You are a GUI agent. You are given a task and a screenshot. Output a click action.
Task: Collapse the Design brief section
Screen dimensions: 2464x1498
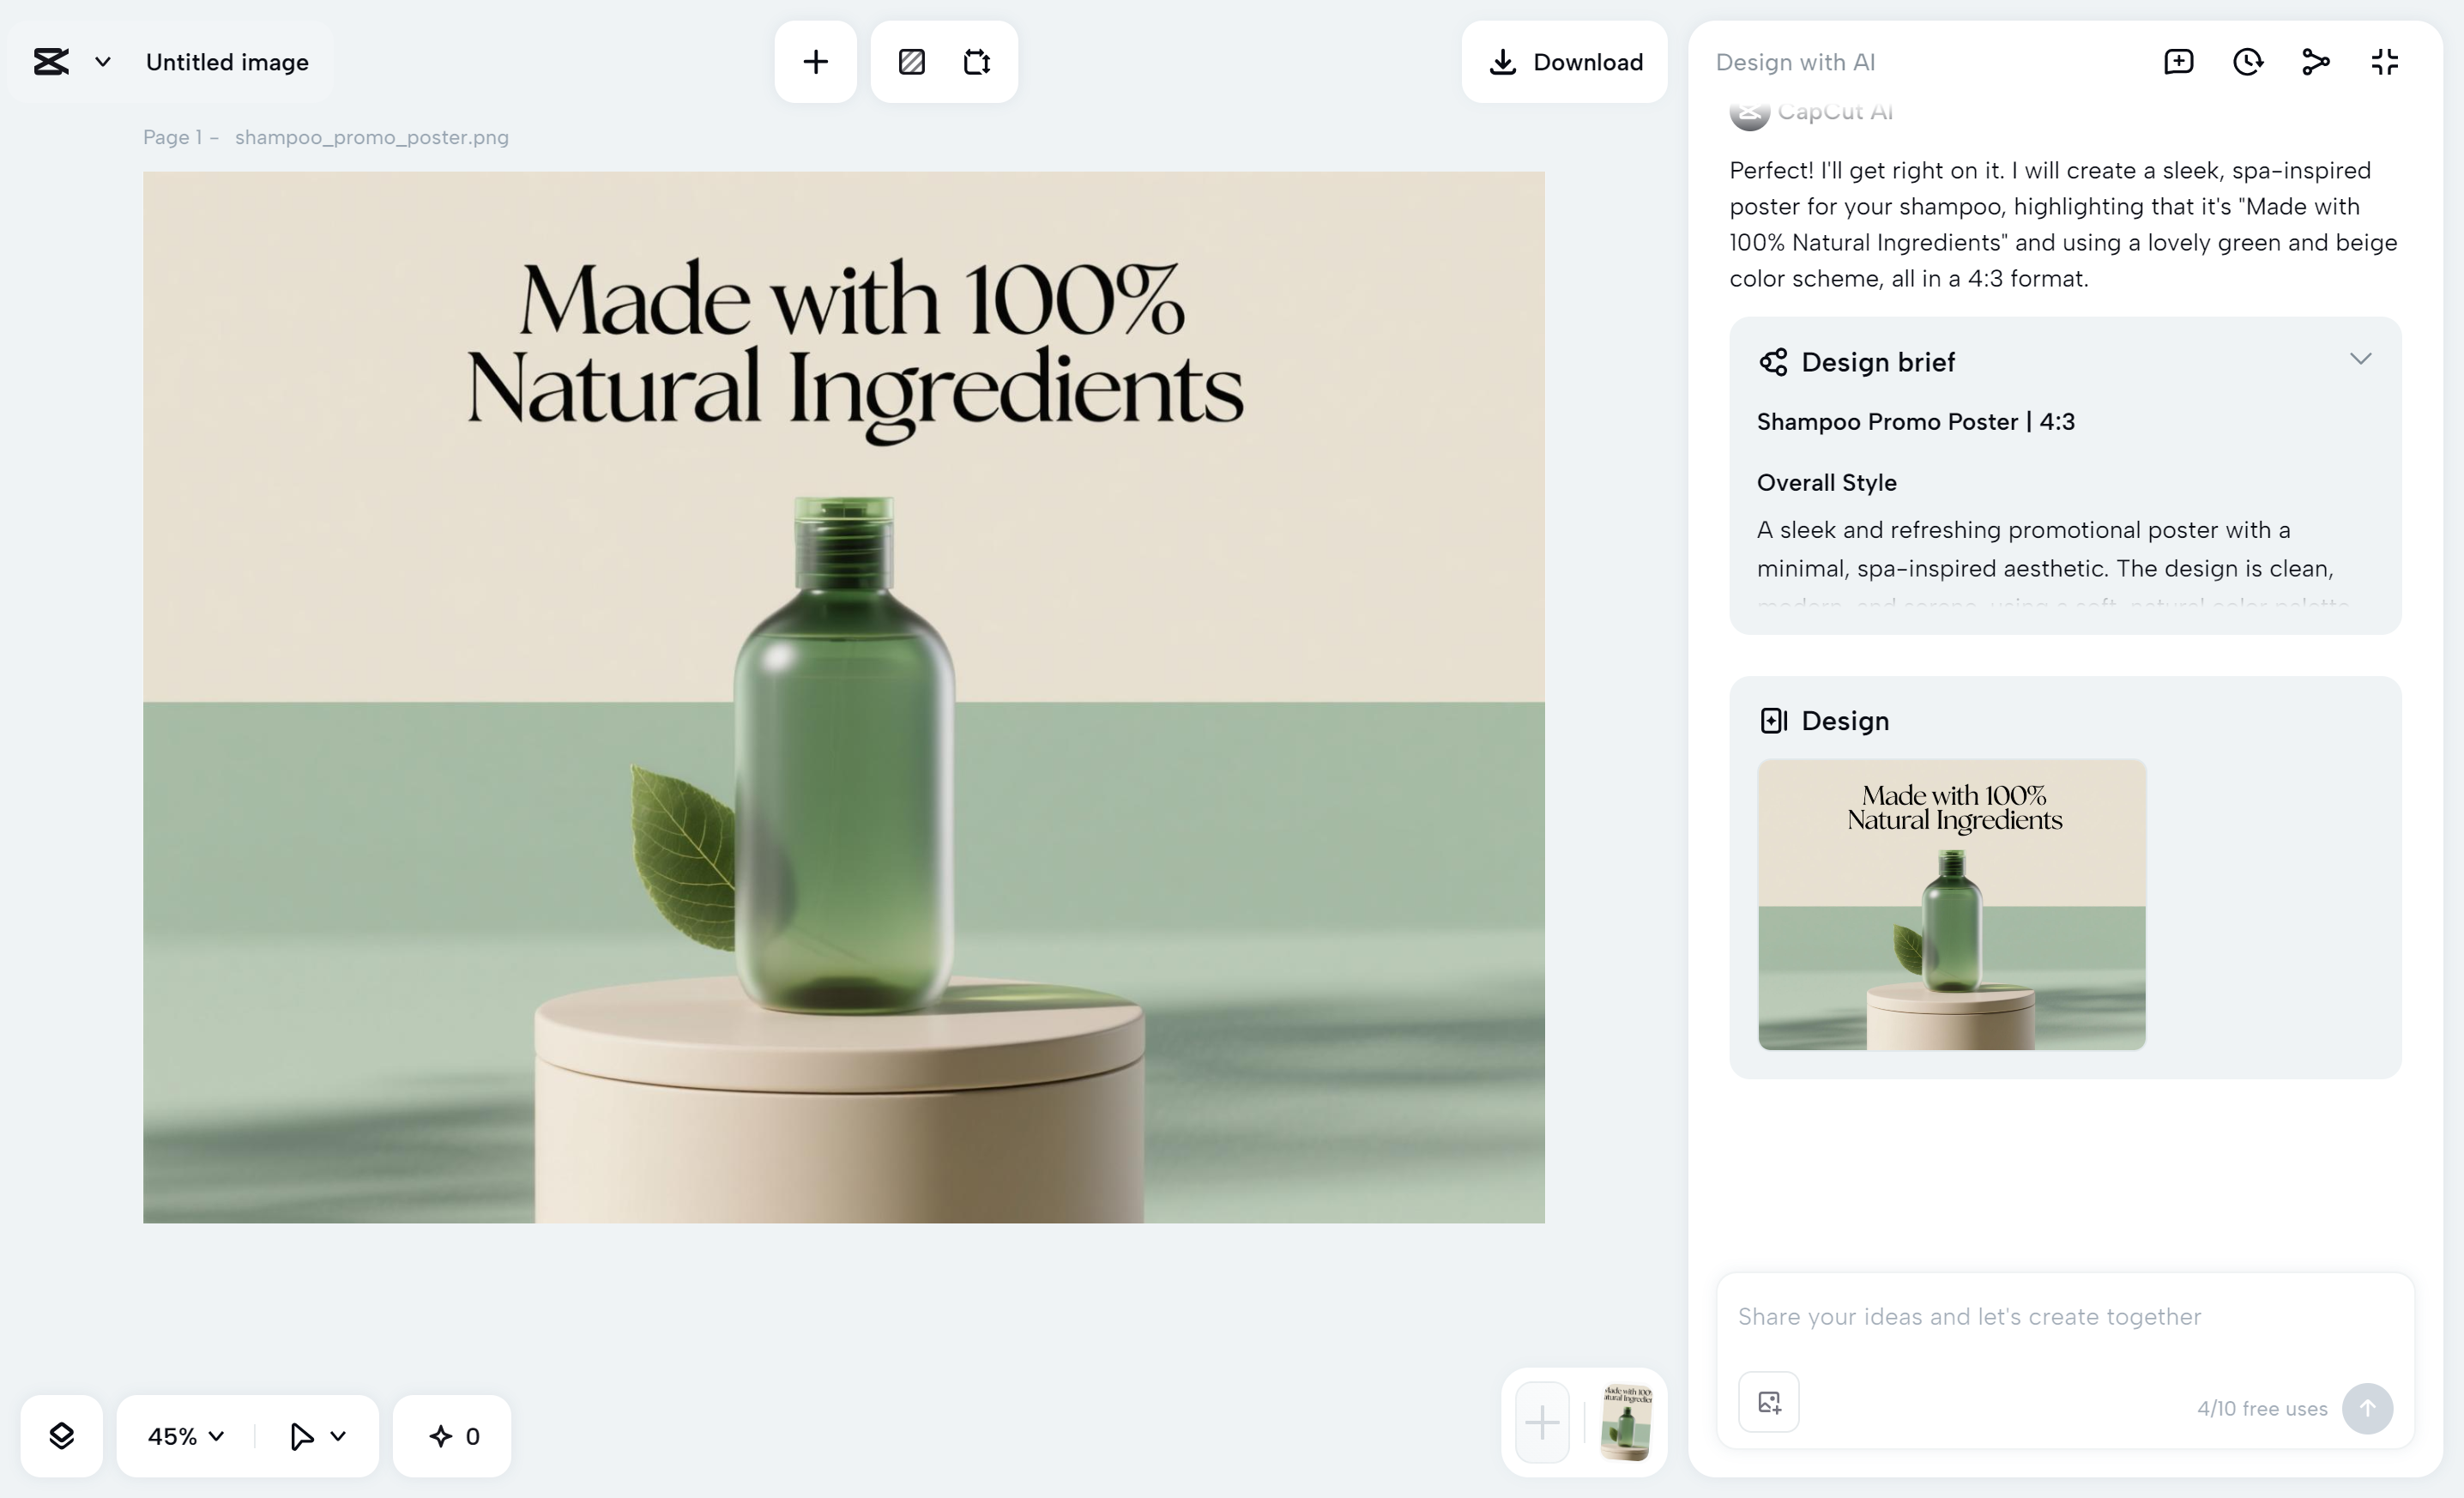[2360, 359]
